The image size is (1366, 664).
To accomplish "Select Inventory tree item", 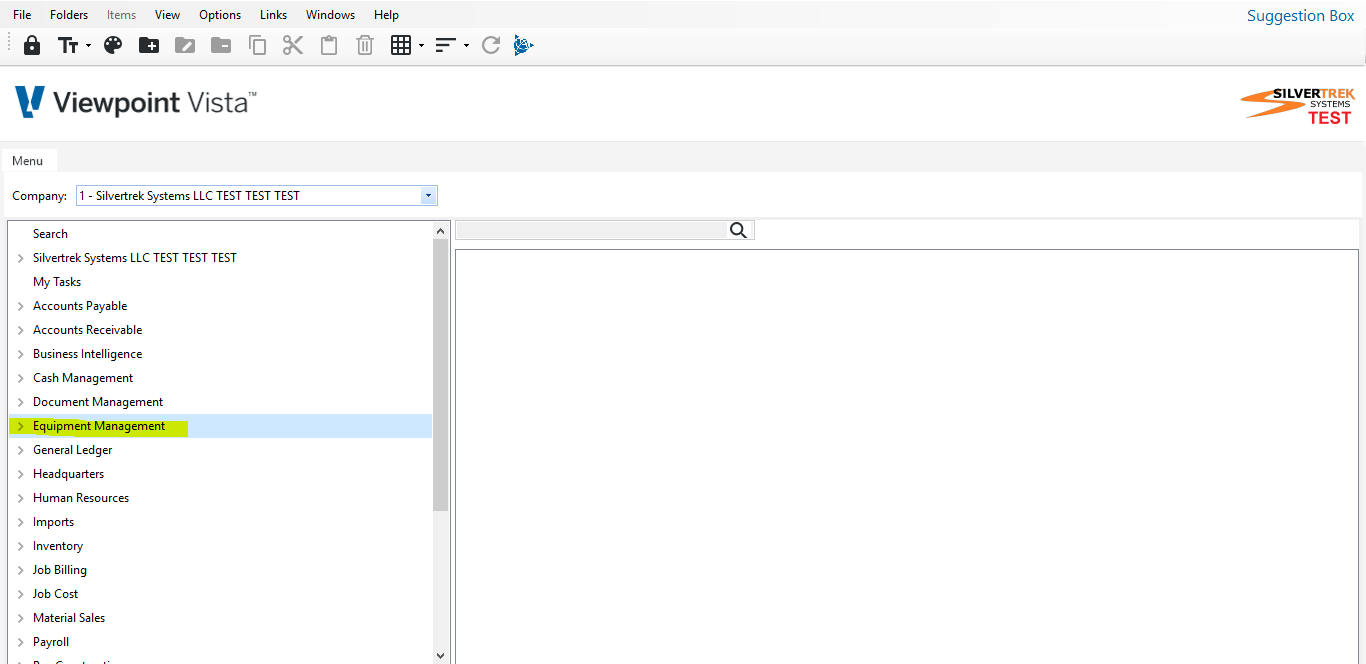I will click(58, 546).
